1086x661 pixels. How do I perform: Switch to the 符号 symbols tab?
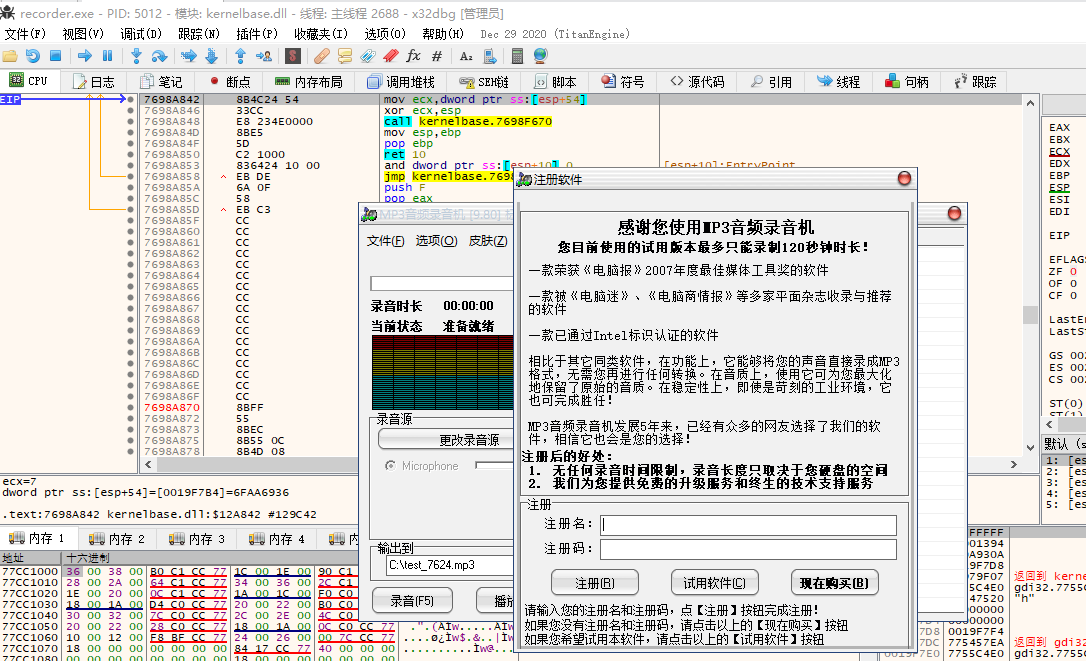[x=623, y=82]
